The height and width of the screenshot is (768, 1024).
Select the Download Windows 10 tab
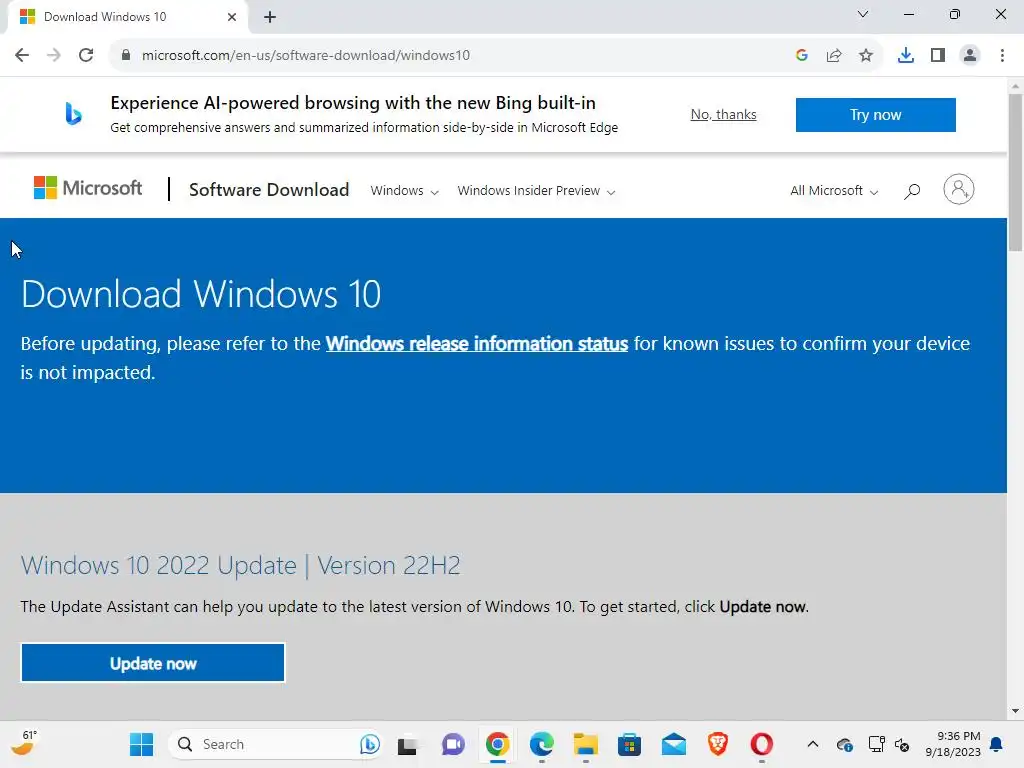(x=128, y=17)
